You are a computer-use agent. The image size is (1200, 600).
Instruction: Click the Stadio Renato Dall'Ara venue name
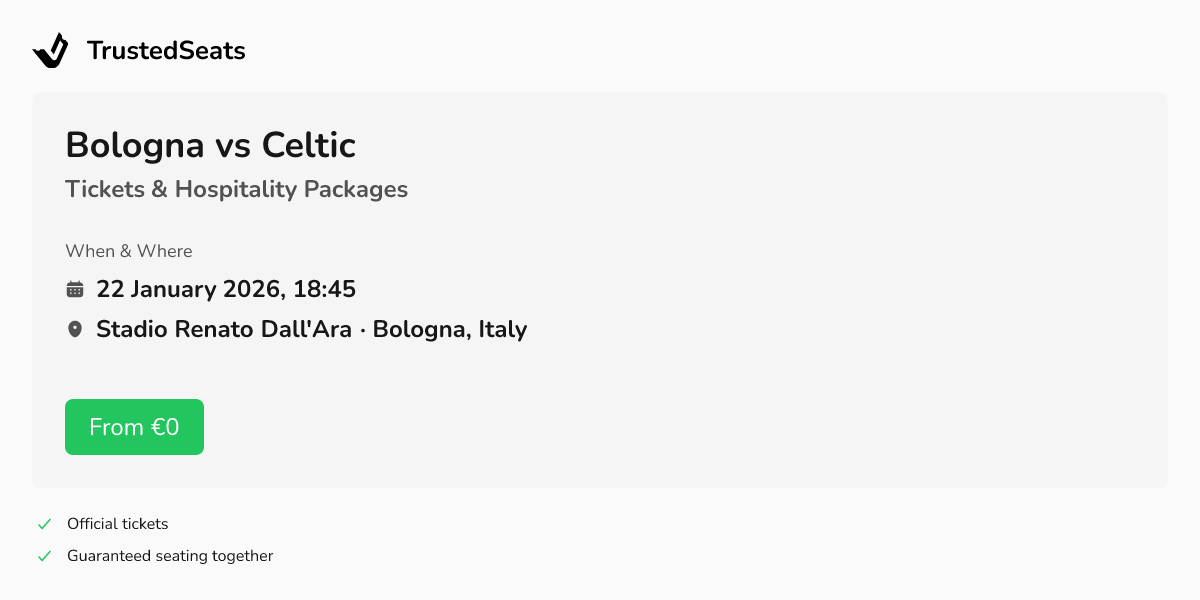(x=224, y=329)
